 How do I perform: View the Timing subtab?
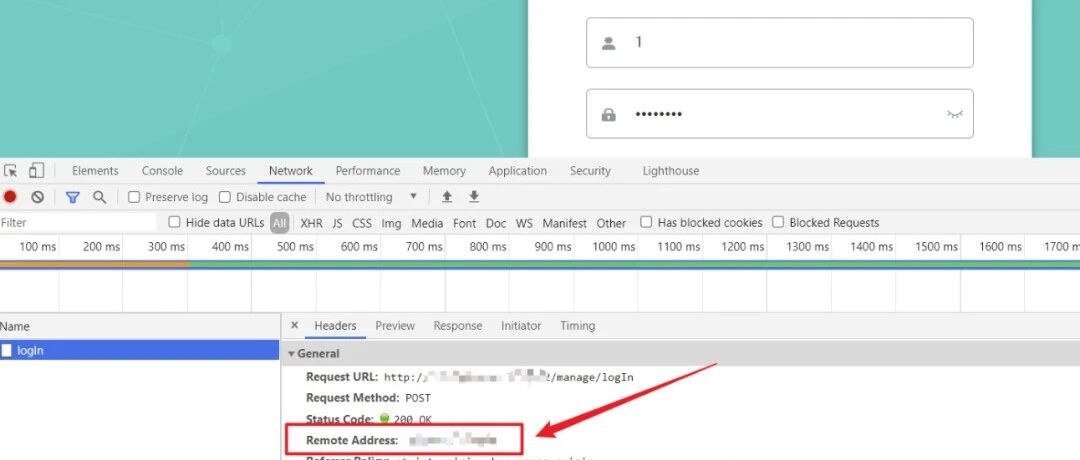[577, 326]
